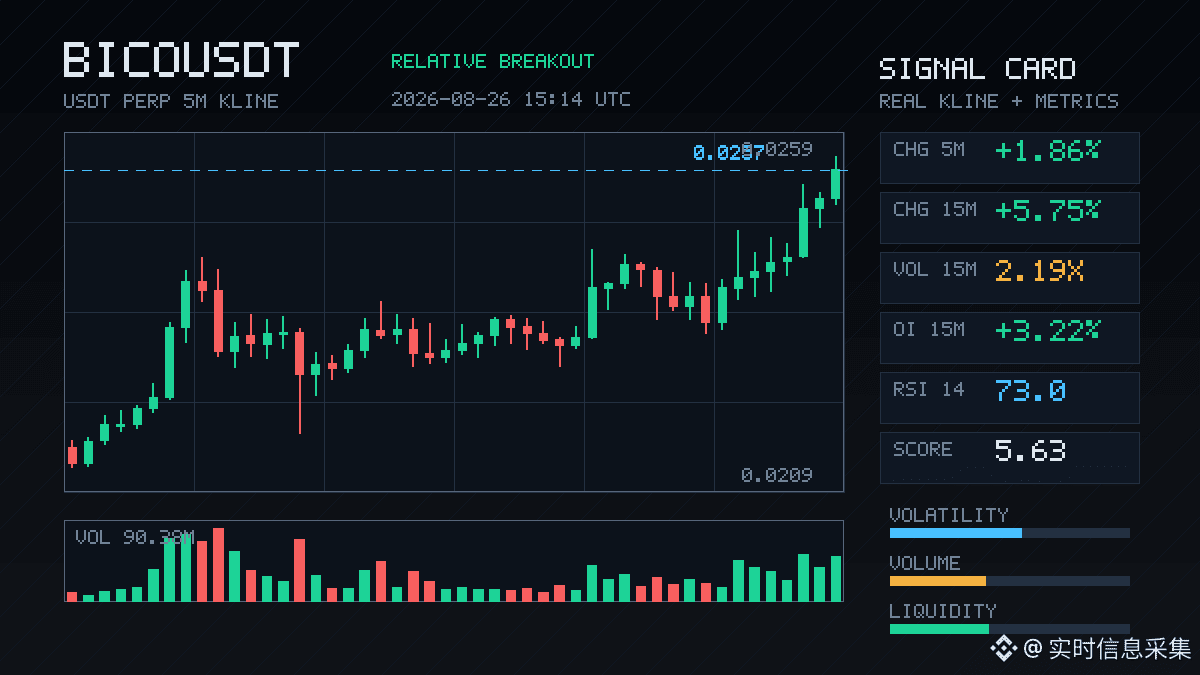1200x675 pixels.
Task: Click the tallest red volume bar
Action: tap(218, 565)
